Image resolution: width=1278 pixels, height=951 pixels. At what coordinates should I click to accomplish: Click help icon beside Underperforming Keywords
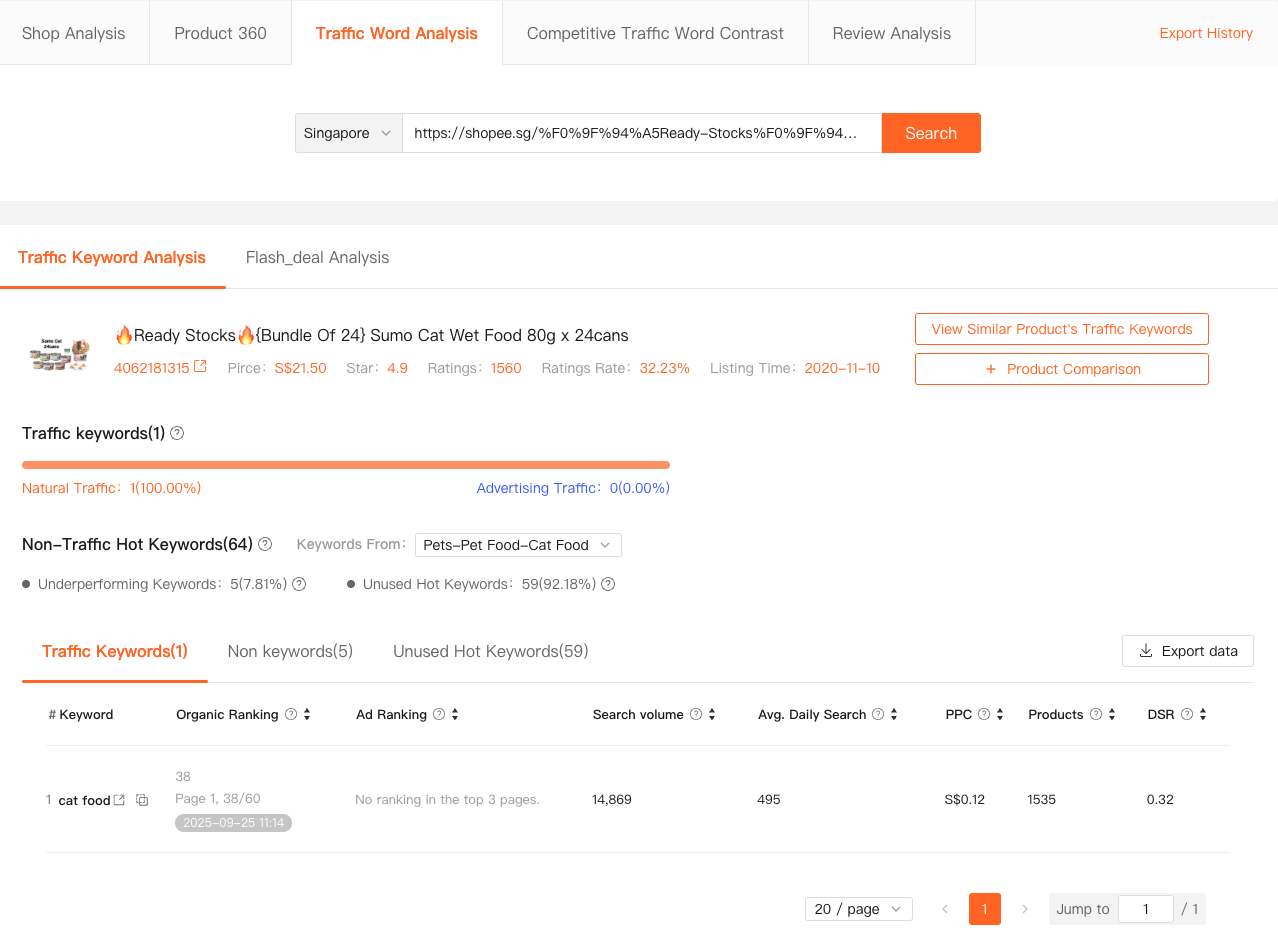click(x=298, y=584)
